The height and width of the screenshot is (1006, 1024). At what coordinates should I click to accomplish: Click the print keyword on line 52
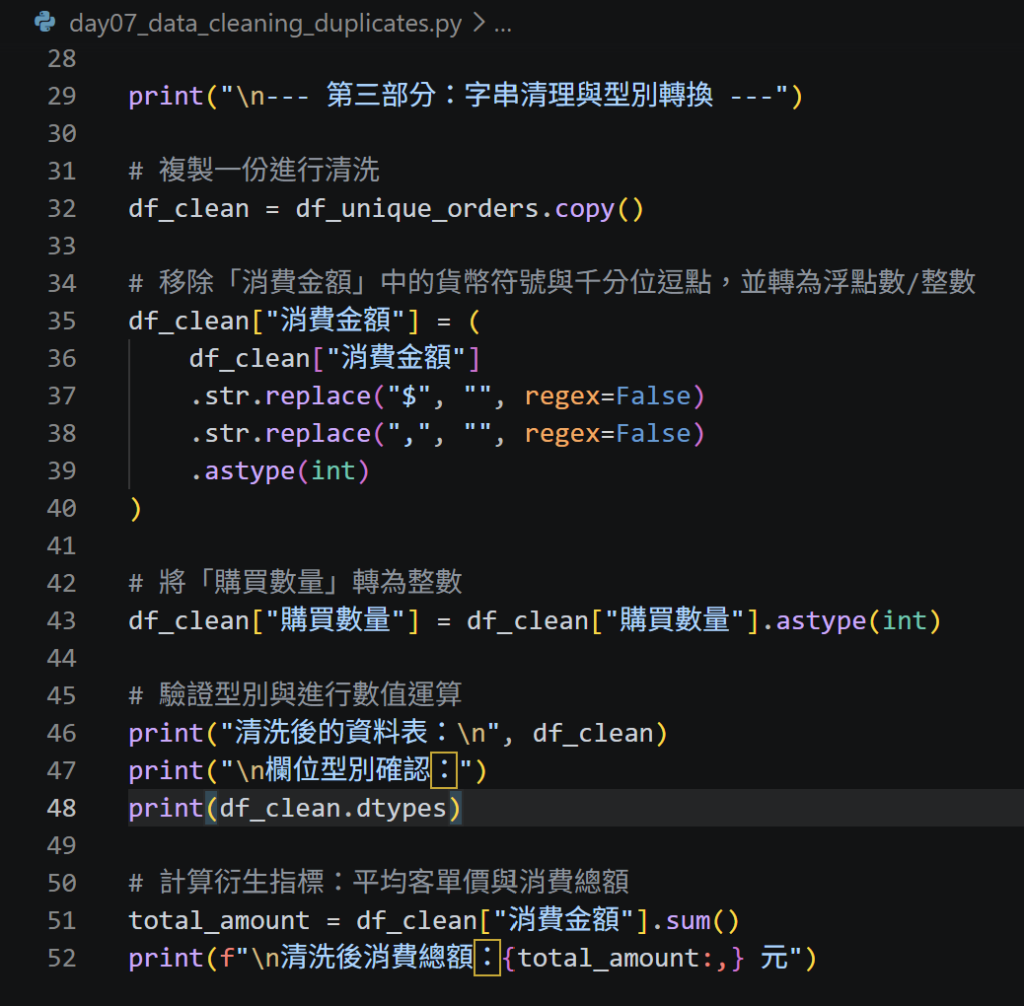point(166,958)
